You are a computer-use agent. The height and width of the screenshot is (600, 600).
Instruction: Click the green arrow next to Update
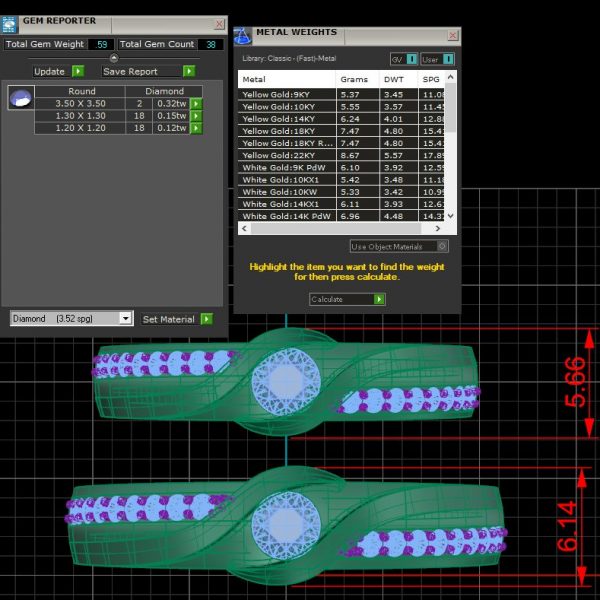(78, 71)
